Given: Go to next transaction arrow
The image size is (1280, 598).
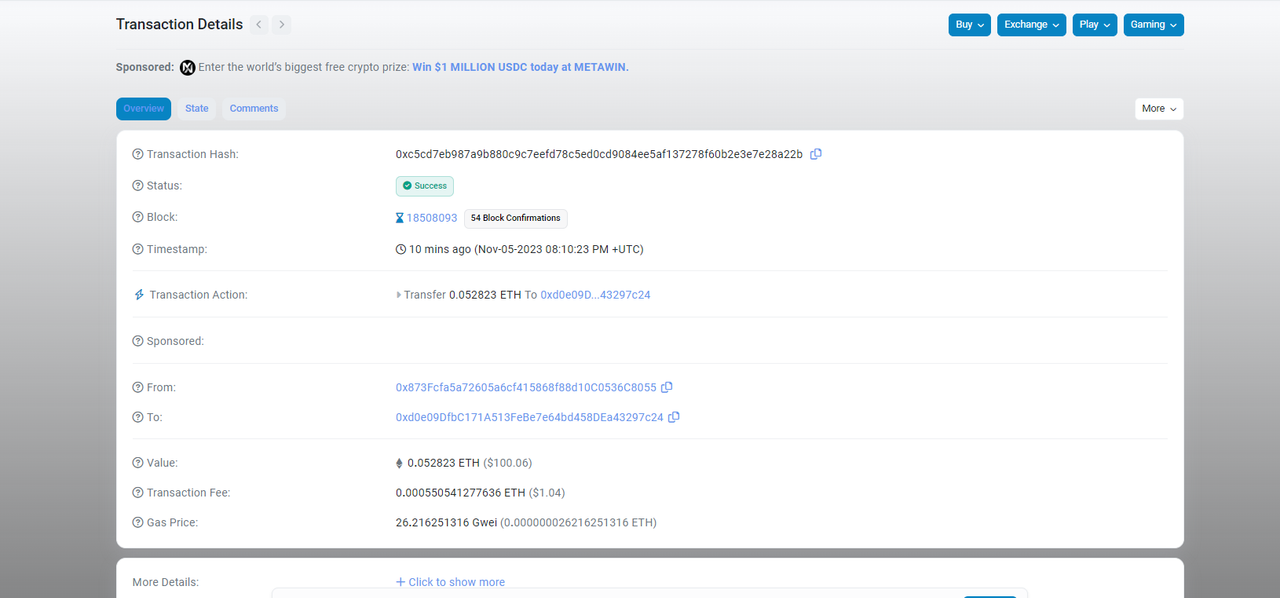Looking at the screenshot, I should tap(282, 24).
